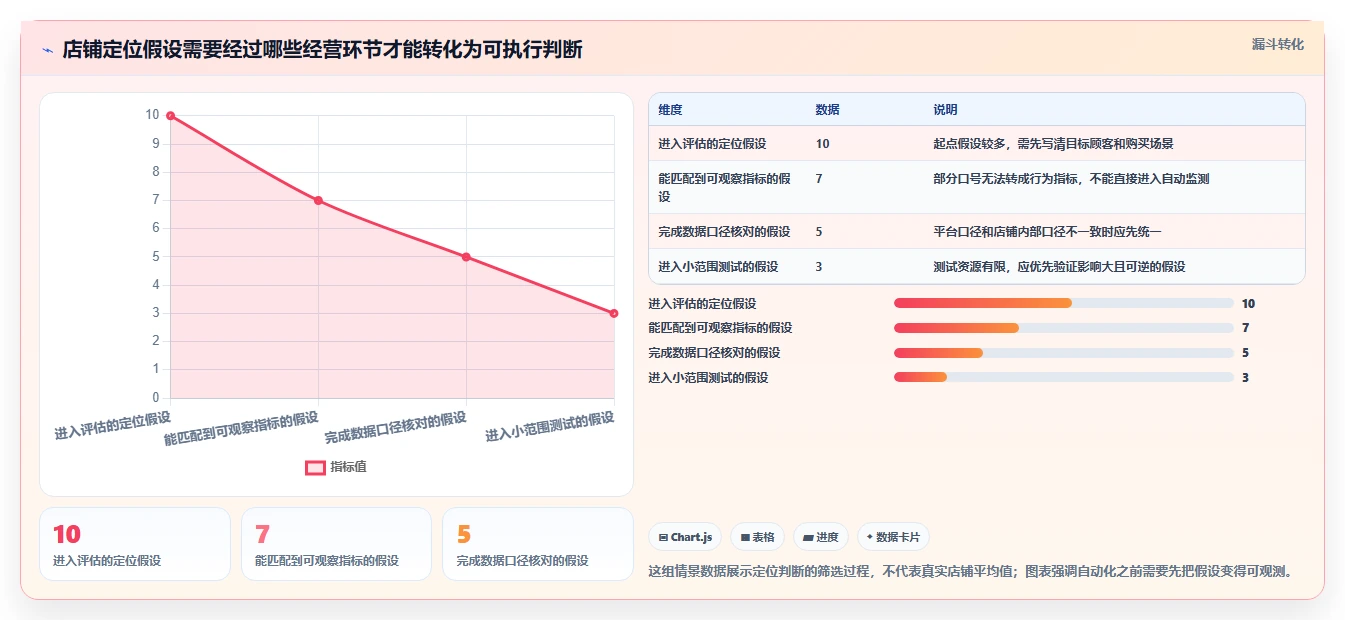
Task: Click the description starting 部分口号无法转成
Action: point(1071,179)
